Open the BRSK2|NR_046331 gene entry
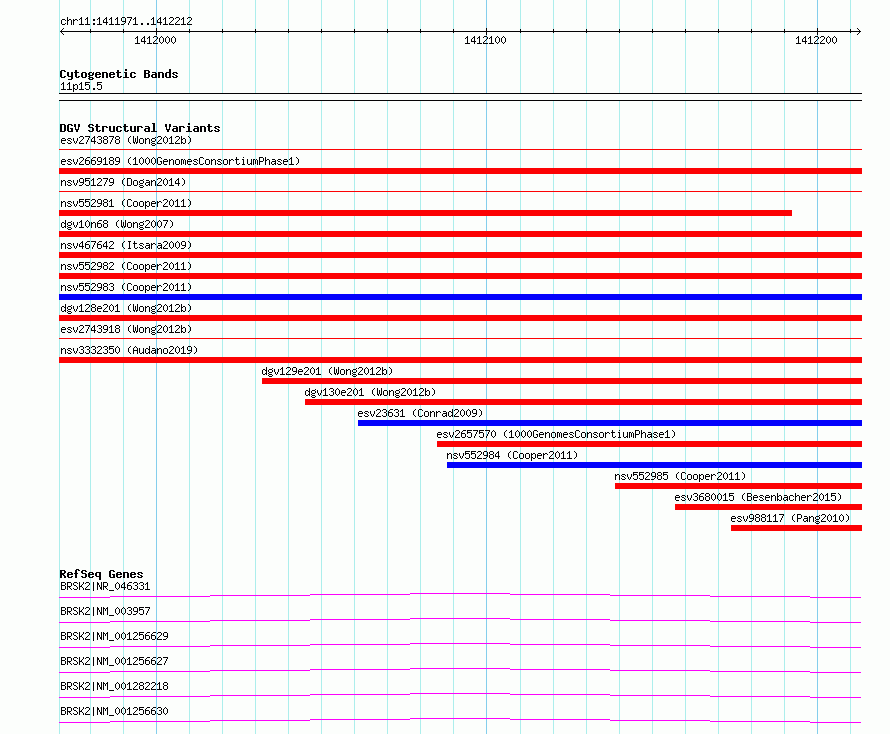The height and width of the screenshot is (734, 890). coord(105,586)
